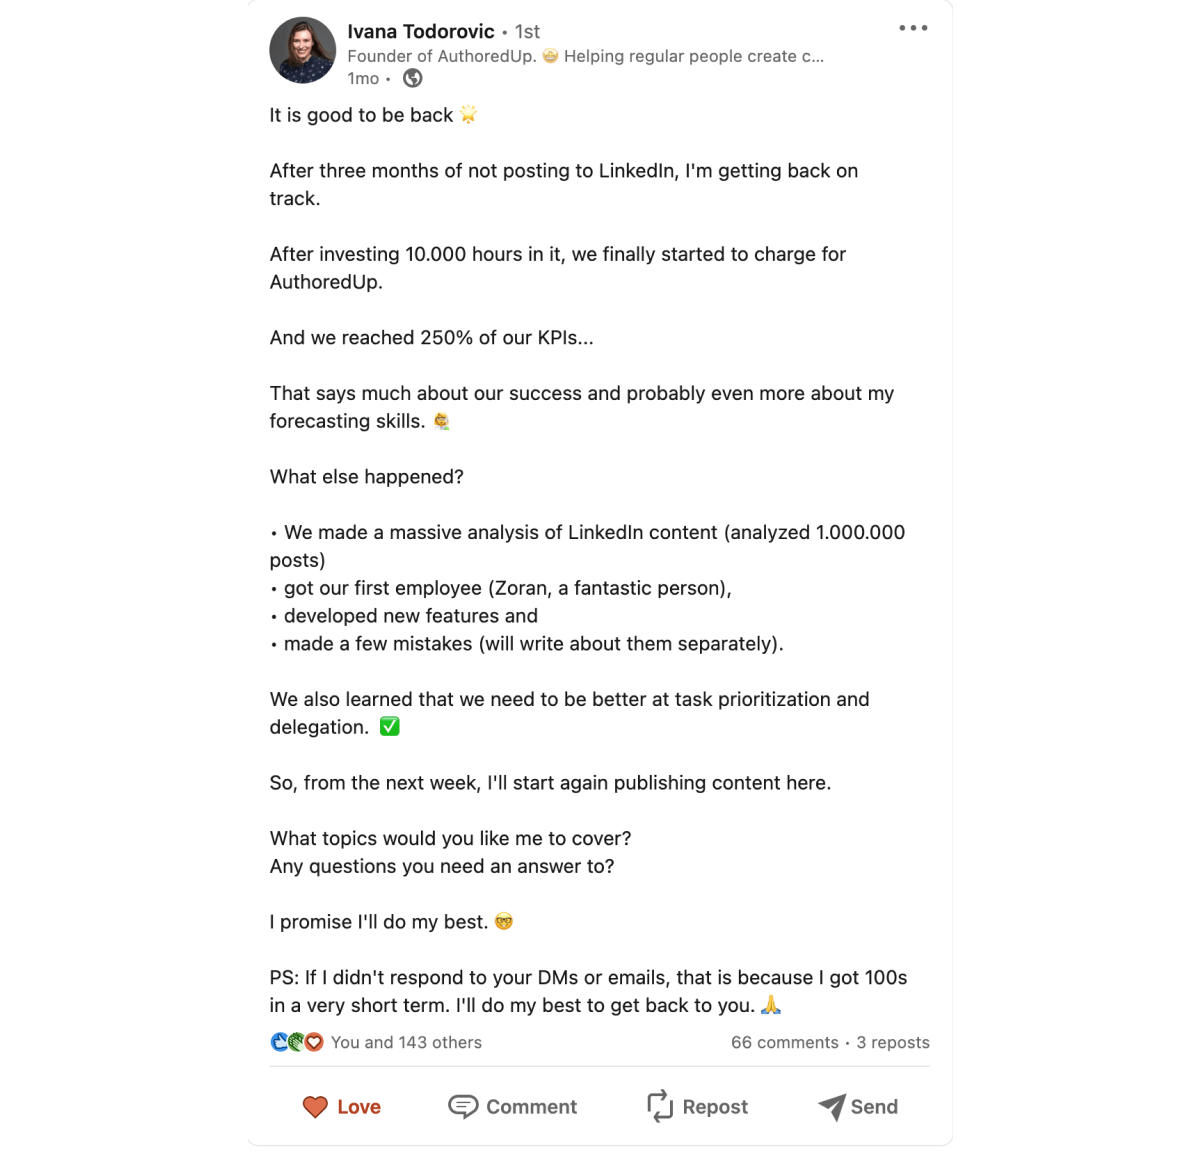Viewport: 1200px width, 1156px height.
Task: Open "You and 143 others" reactions list
Action: pyautogui.click(x=406, y=1042)
